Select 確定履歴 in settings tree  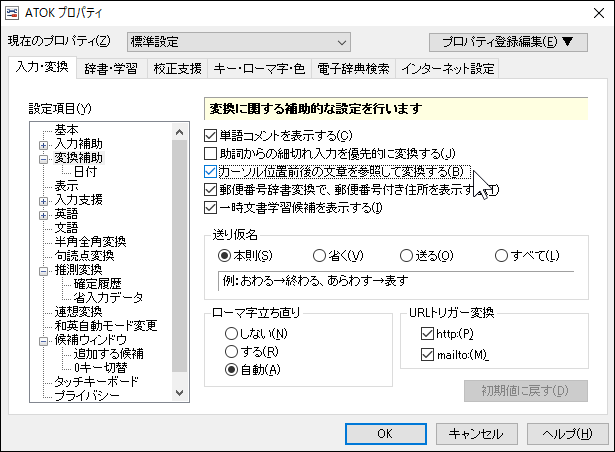coord(97,284)
